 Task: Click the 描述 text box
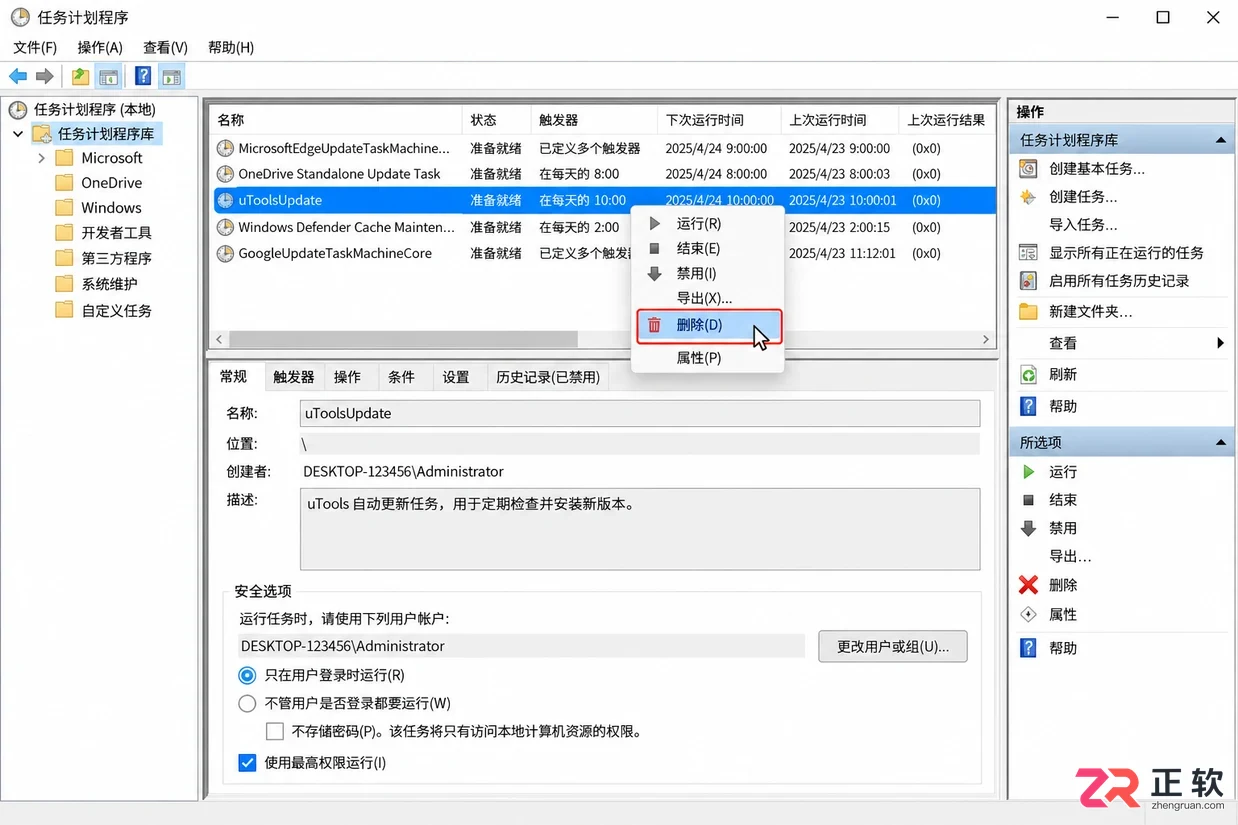(x=640, y=529)
